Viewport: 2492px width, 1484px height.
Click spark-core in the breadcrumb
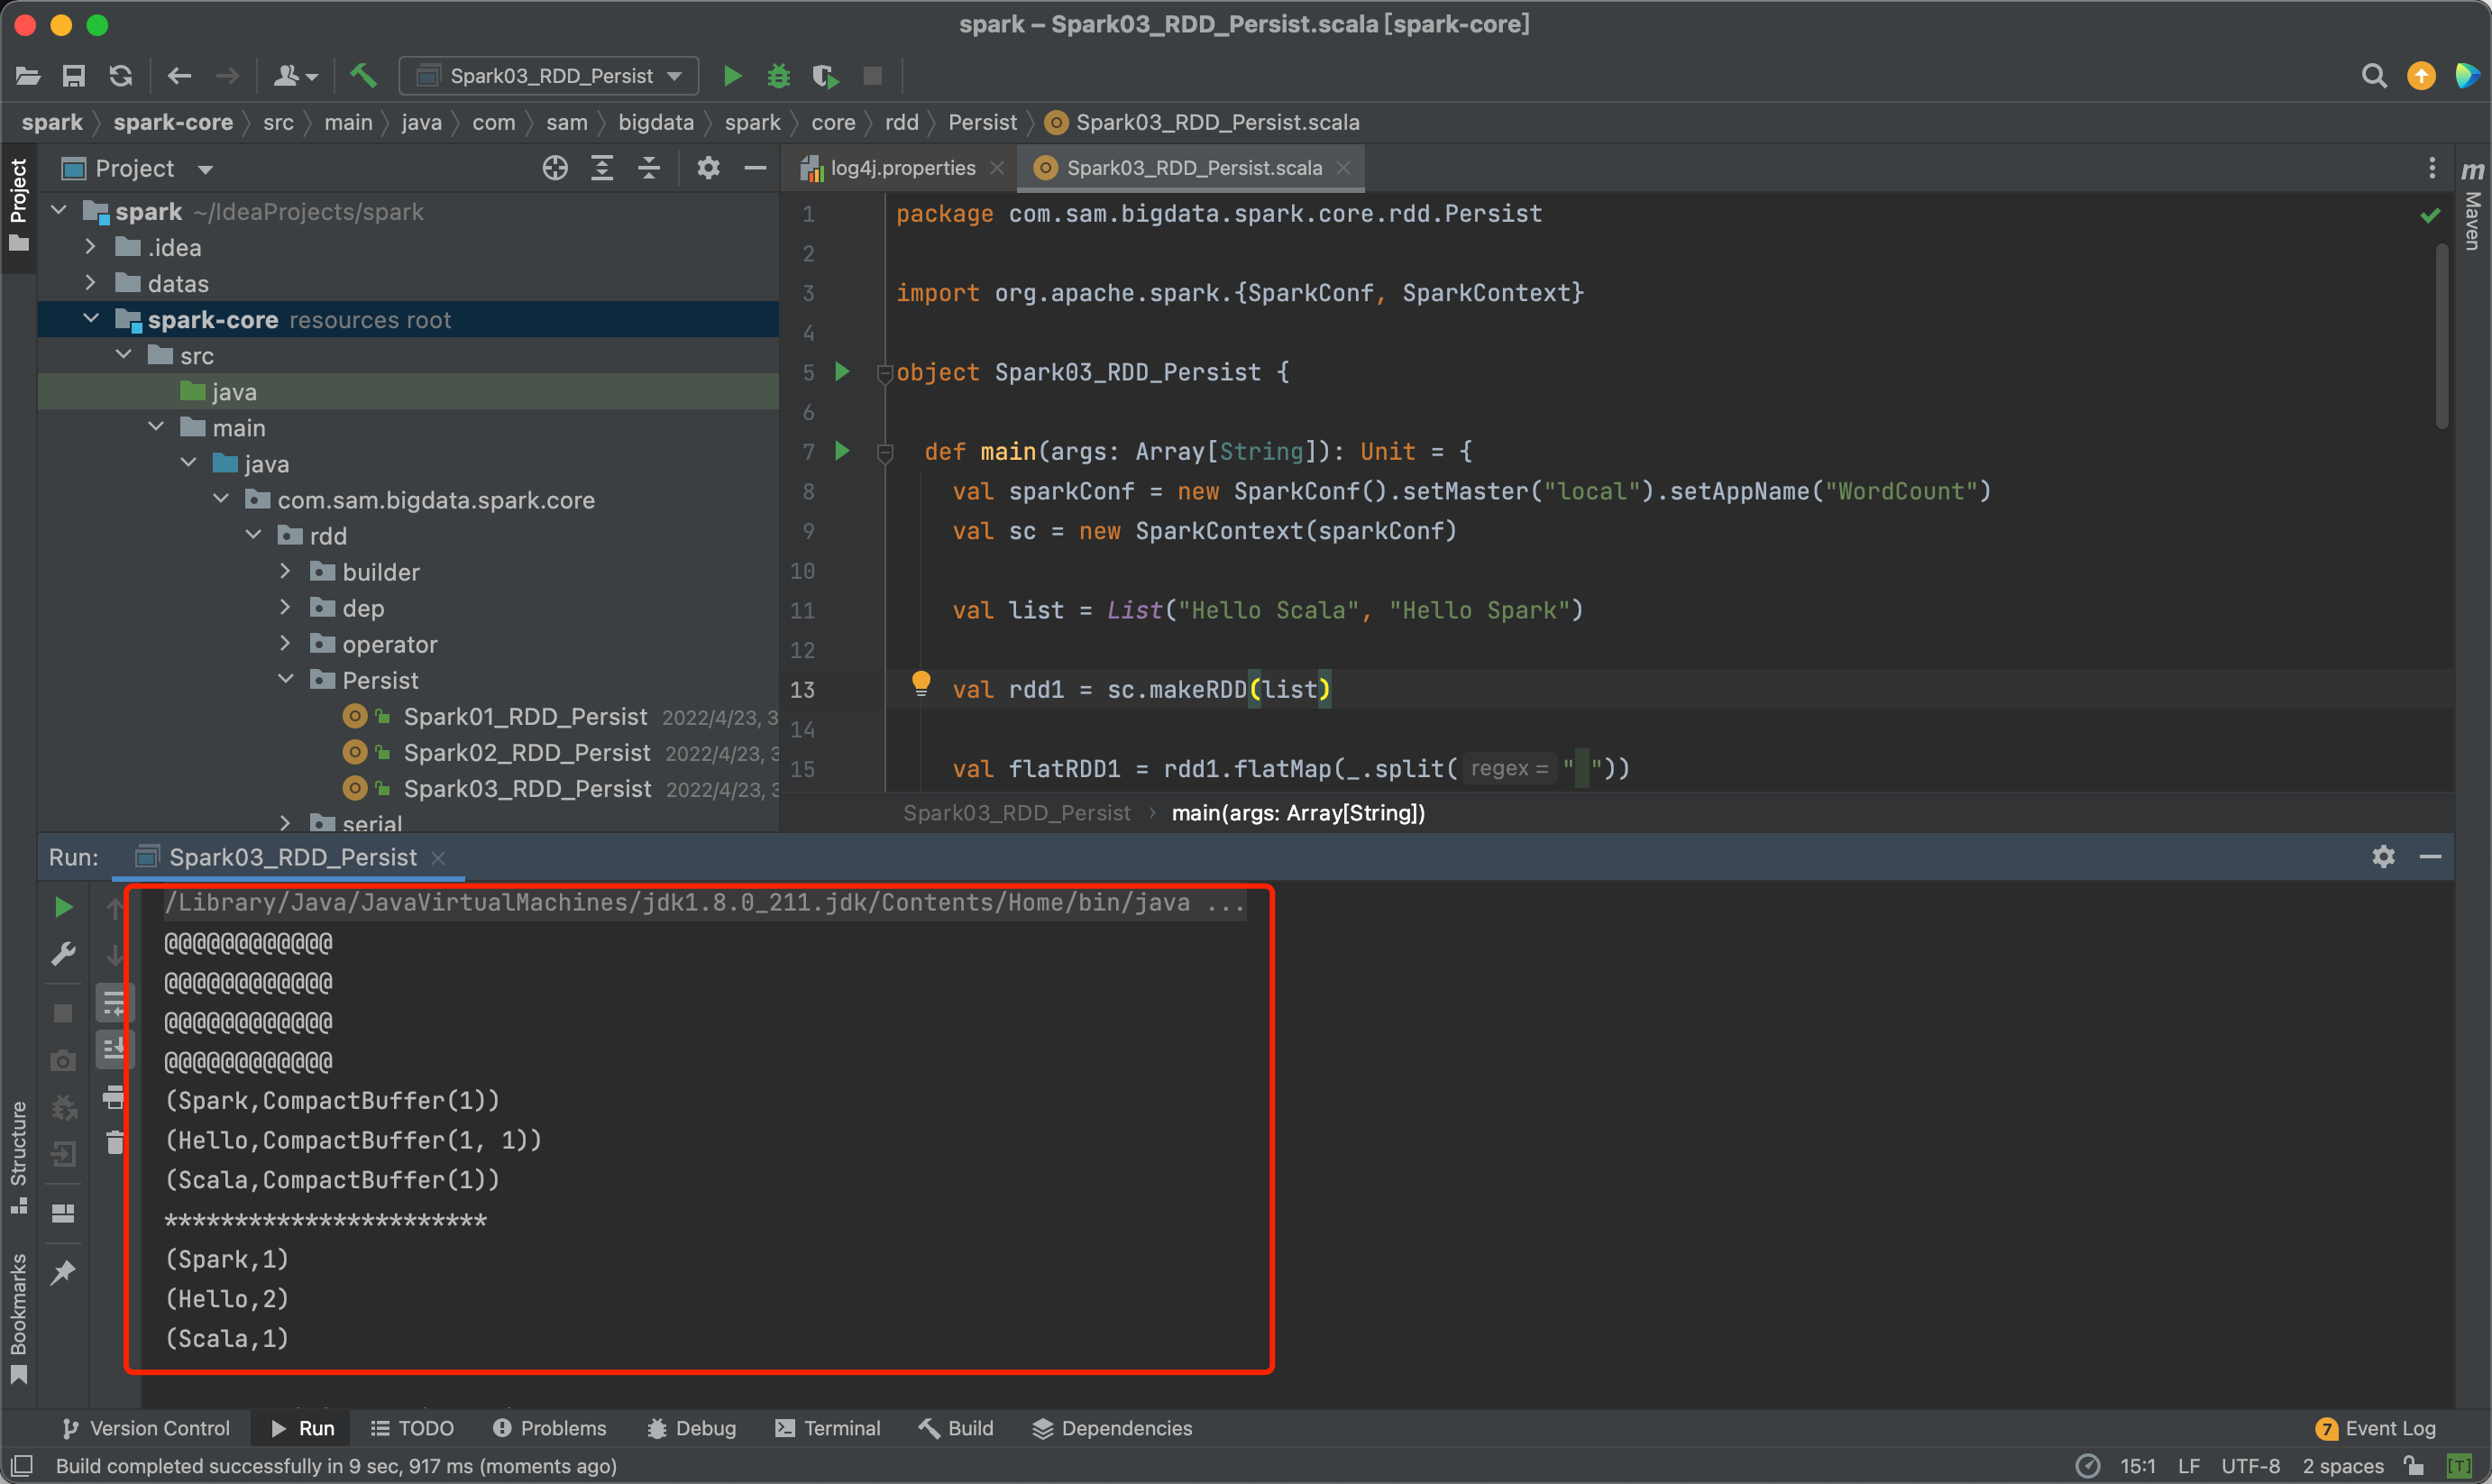pos(173,122)
